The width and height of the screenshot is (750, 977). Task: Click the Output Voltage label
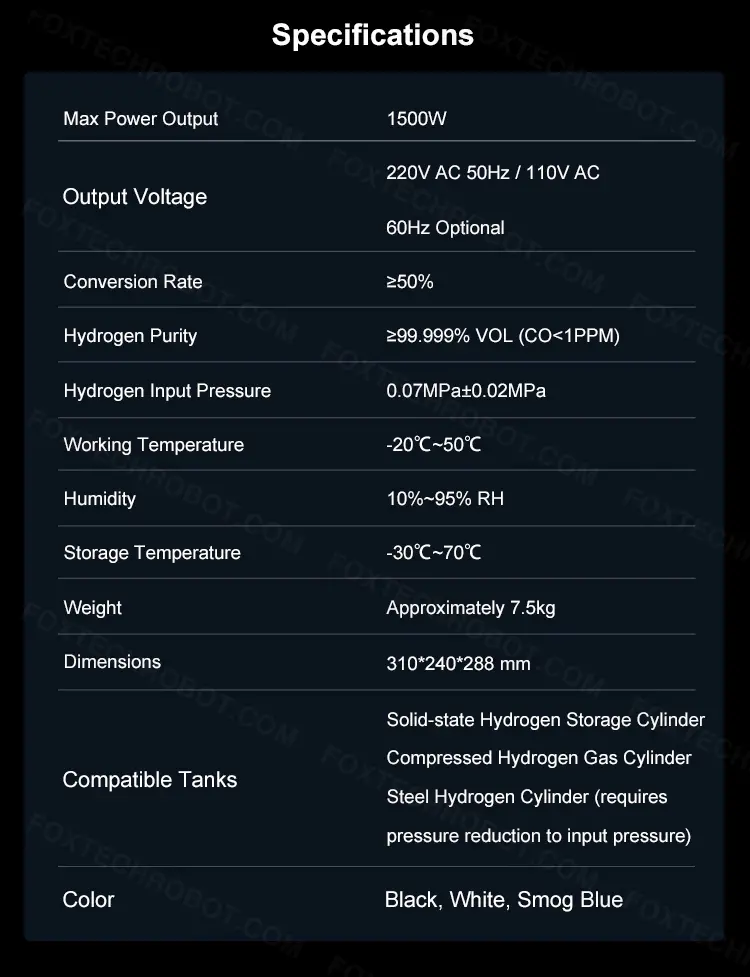coord(135,197)
